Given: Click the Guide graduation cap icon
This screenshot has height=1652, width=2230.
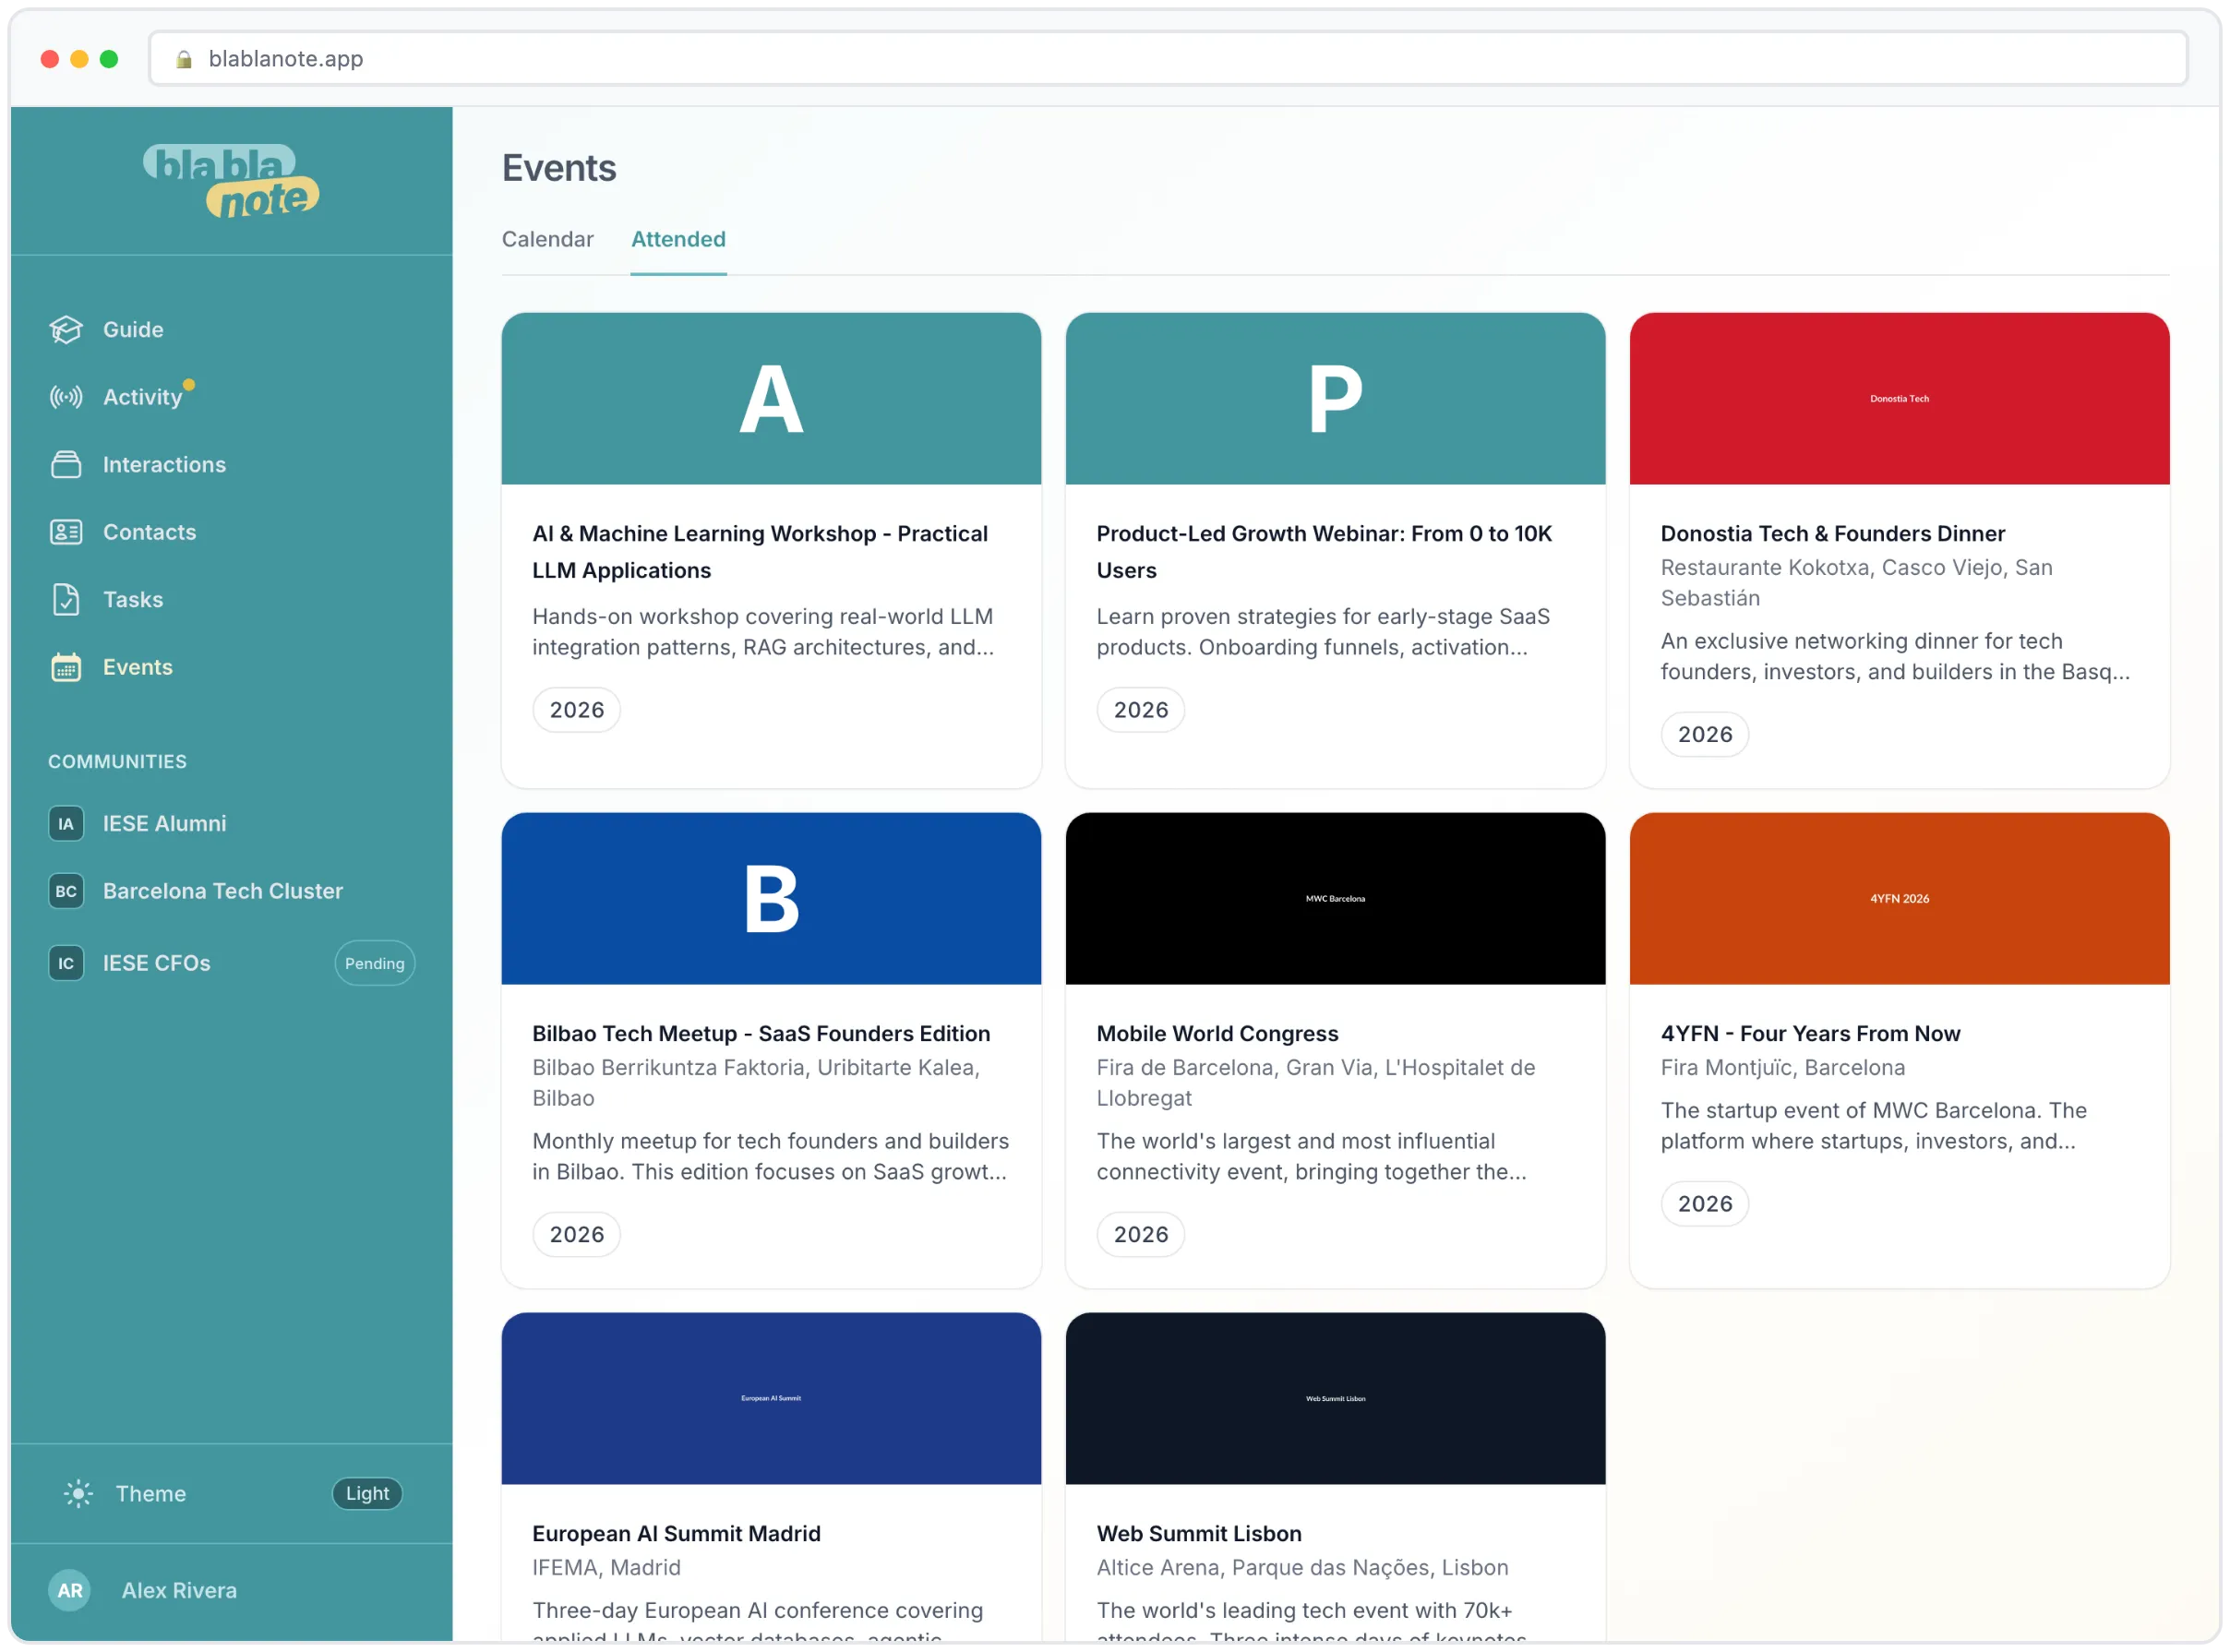Looking at the screenshot, I should pos(66,330).
